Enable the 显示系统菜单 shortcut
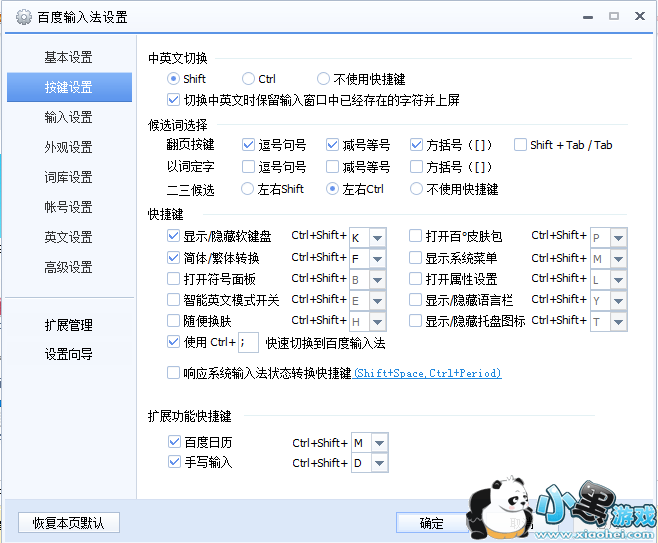This screenshot has width=658, height=543. tap(415, 257)
